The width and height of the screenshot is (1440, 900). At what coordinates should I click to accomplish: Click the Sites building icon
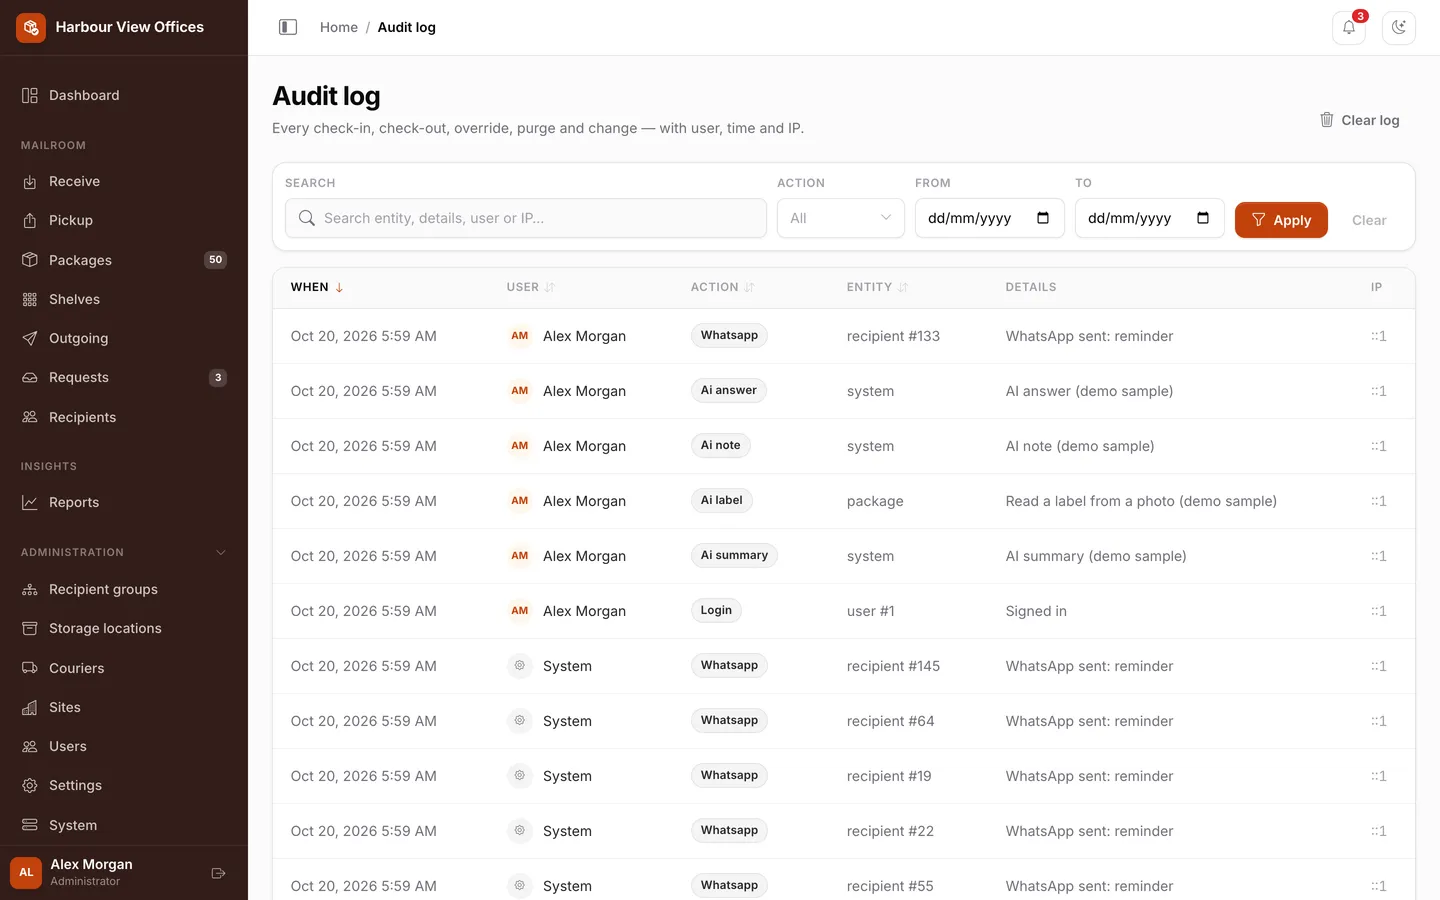[x=30, y=707]
